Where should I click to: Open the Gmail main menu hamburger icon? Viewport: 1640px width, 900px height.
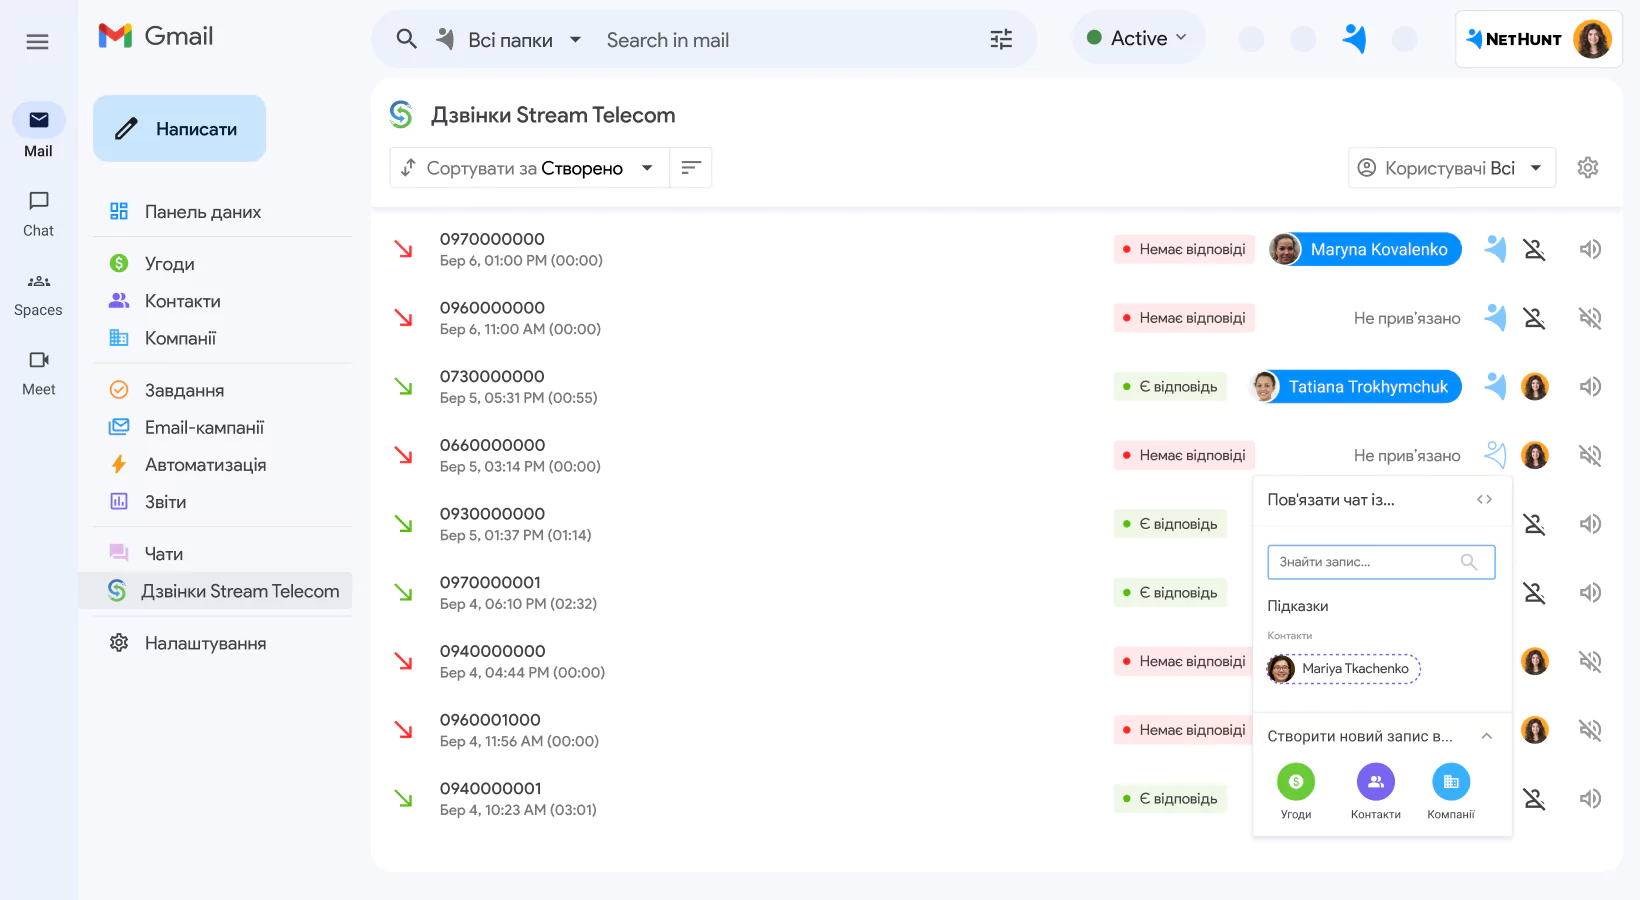click(37, 41)
